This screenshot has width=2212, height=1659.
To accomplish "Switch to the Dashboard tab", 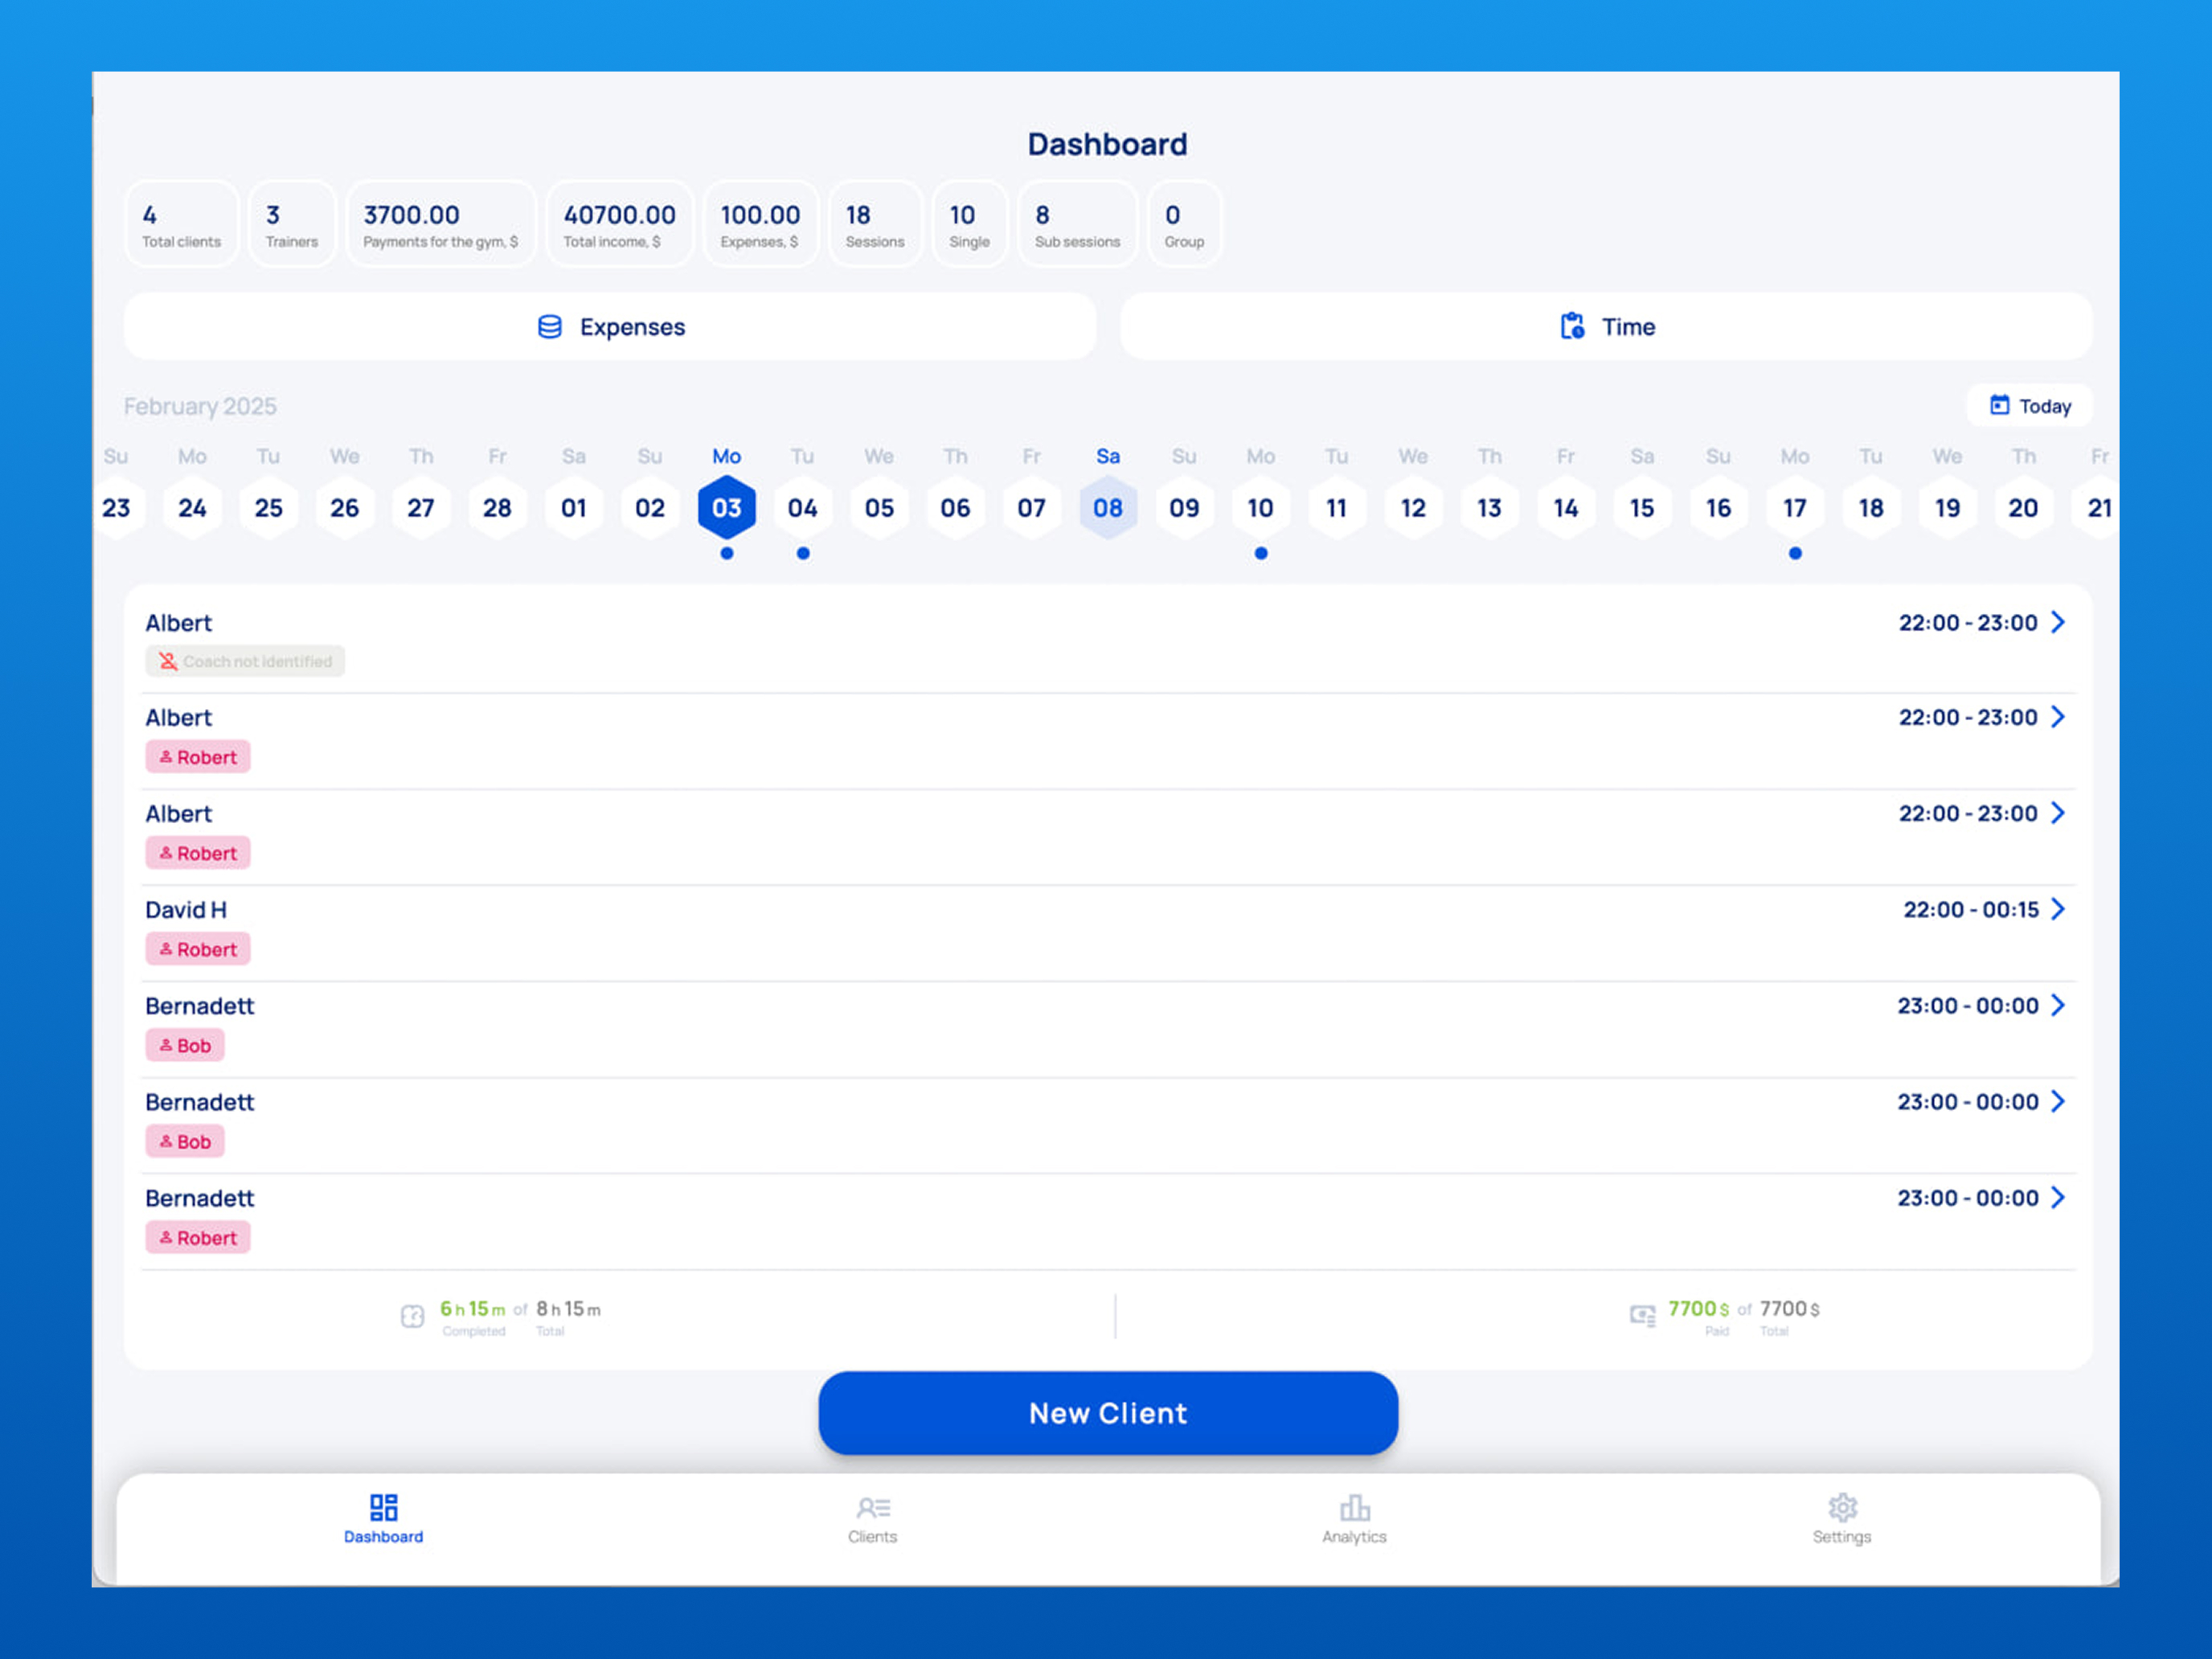I will click(383, 1519).
